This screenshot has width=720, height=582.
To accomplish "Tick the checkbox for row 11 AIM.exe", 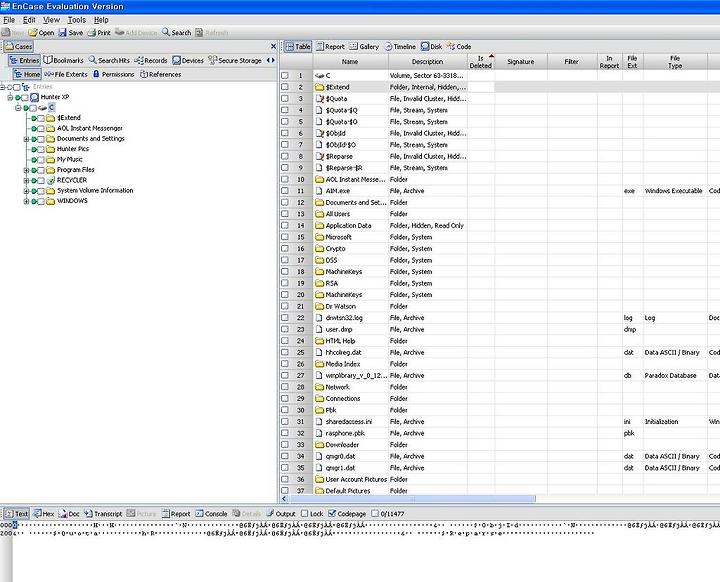I will [x=285, y=191].
